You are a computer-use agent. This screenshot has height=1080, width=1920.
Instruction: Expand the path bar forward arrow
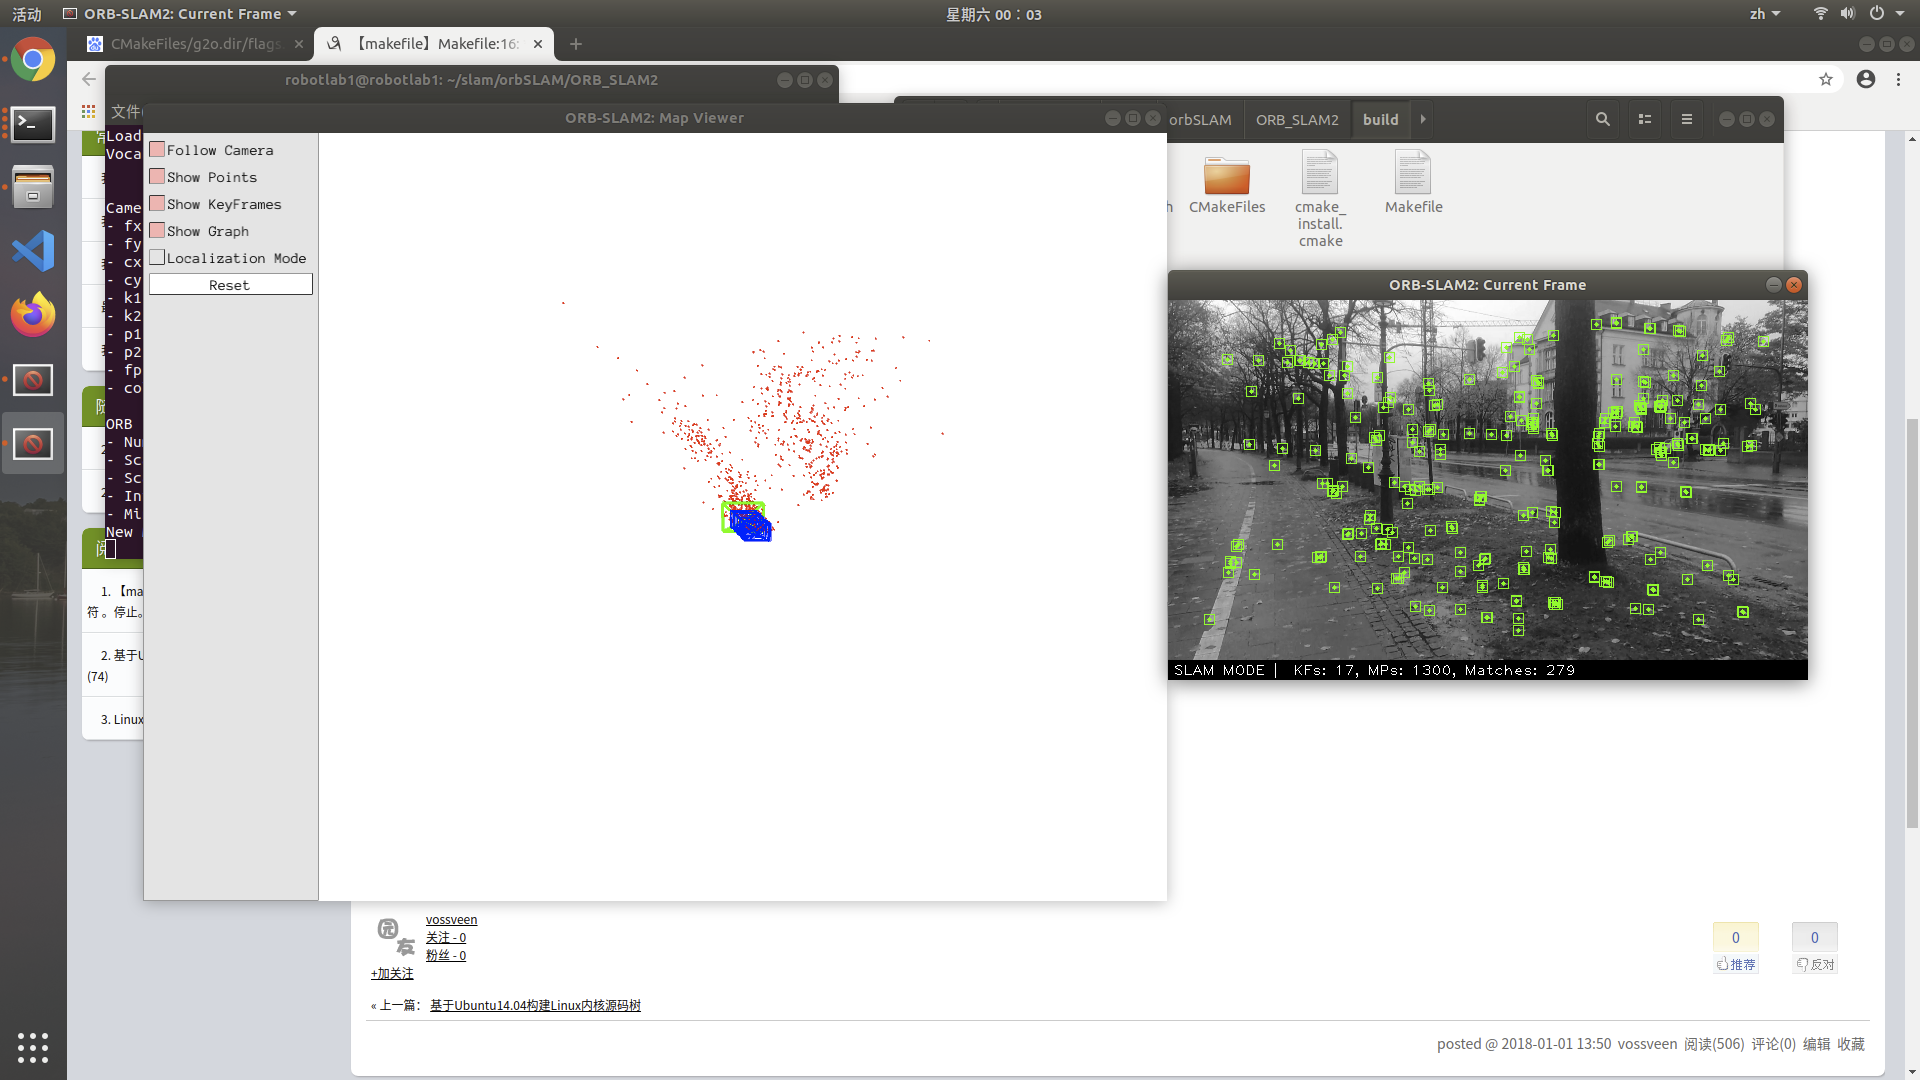click(x=1423, y=119)
